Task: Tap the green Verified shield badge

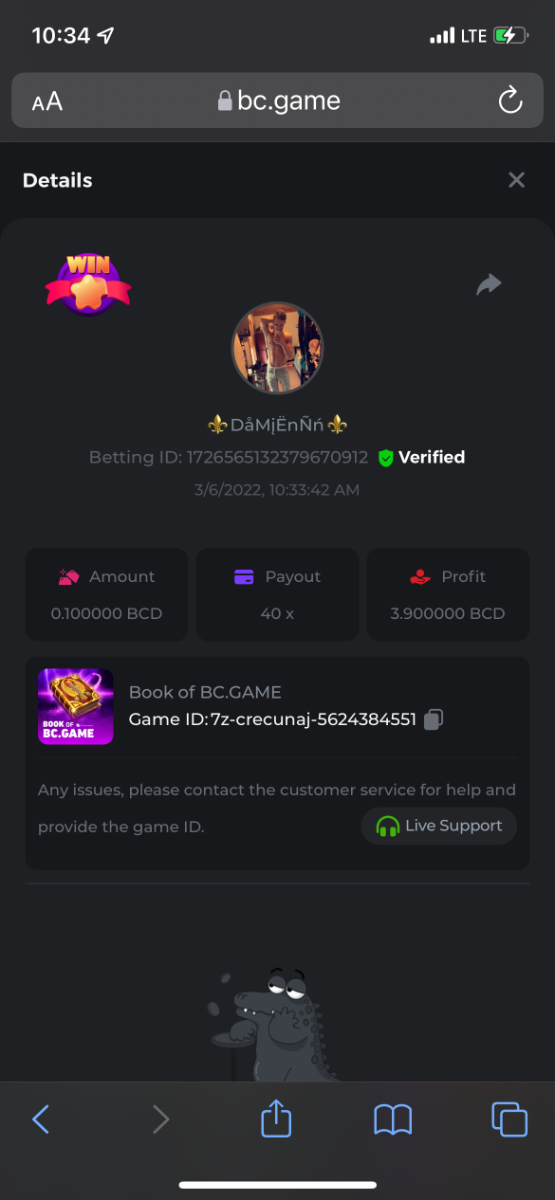Action: click(x=386, y=458)
